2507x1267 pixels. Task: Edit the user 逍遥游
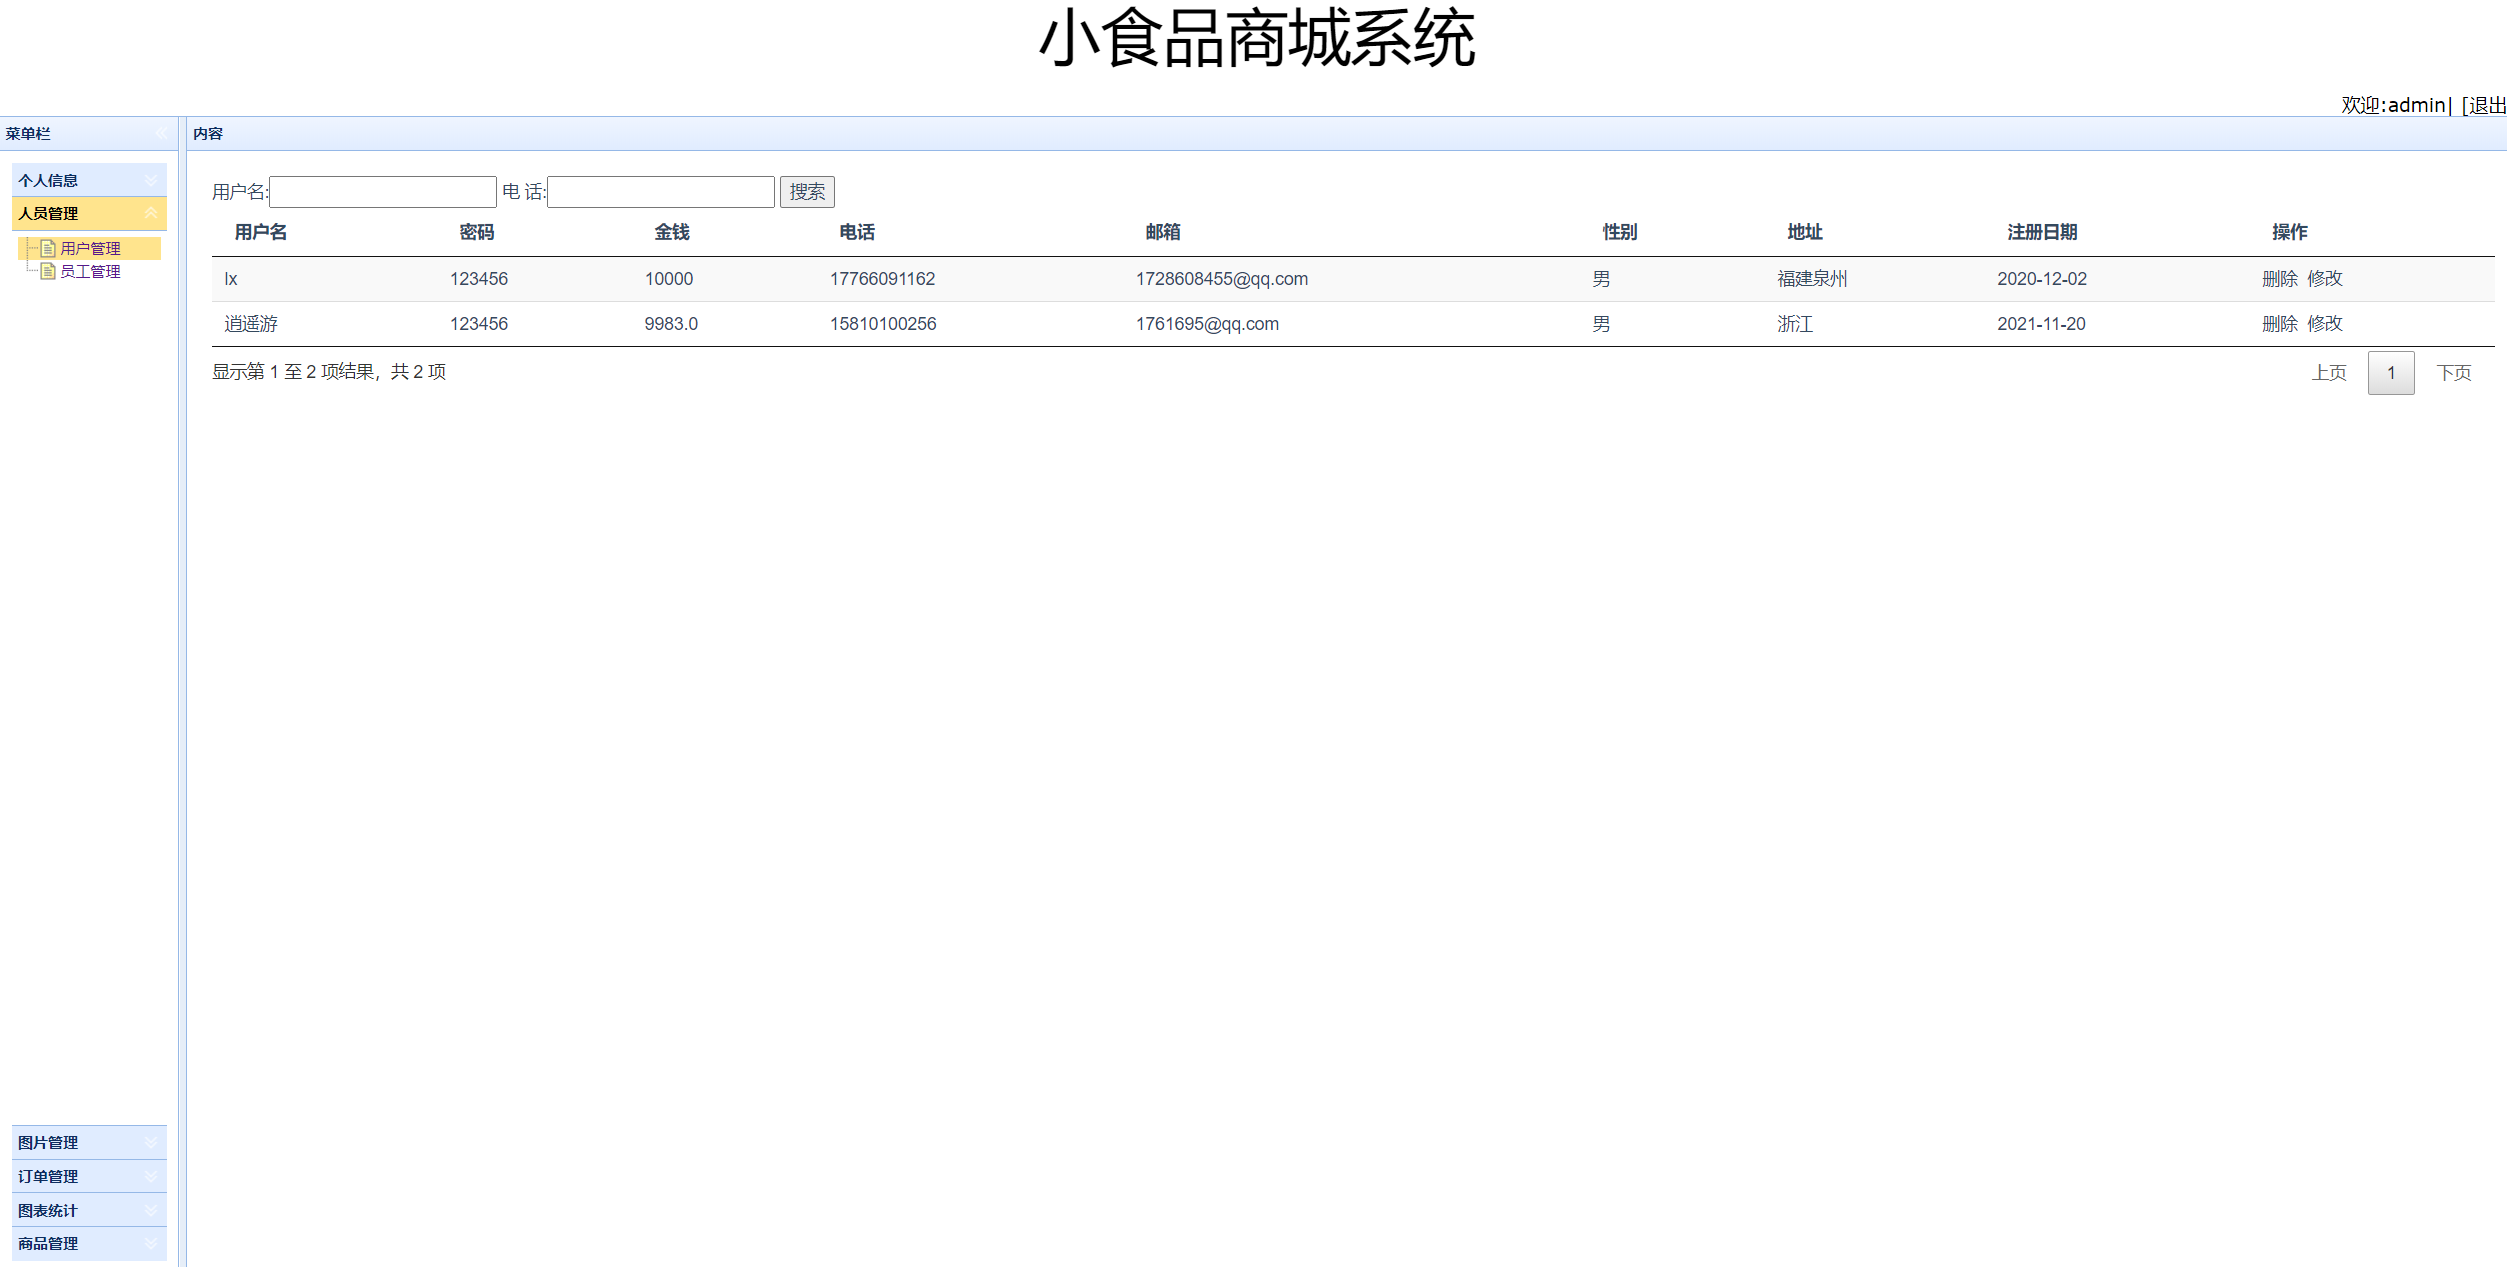(x=2325, y=324)
